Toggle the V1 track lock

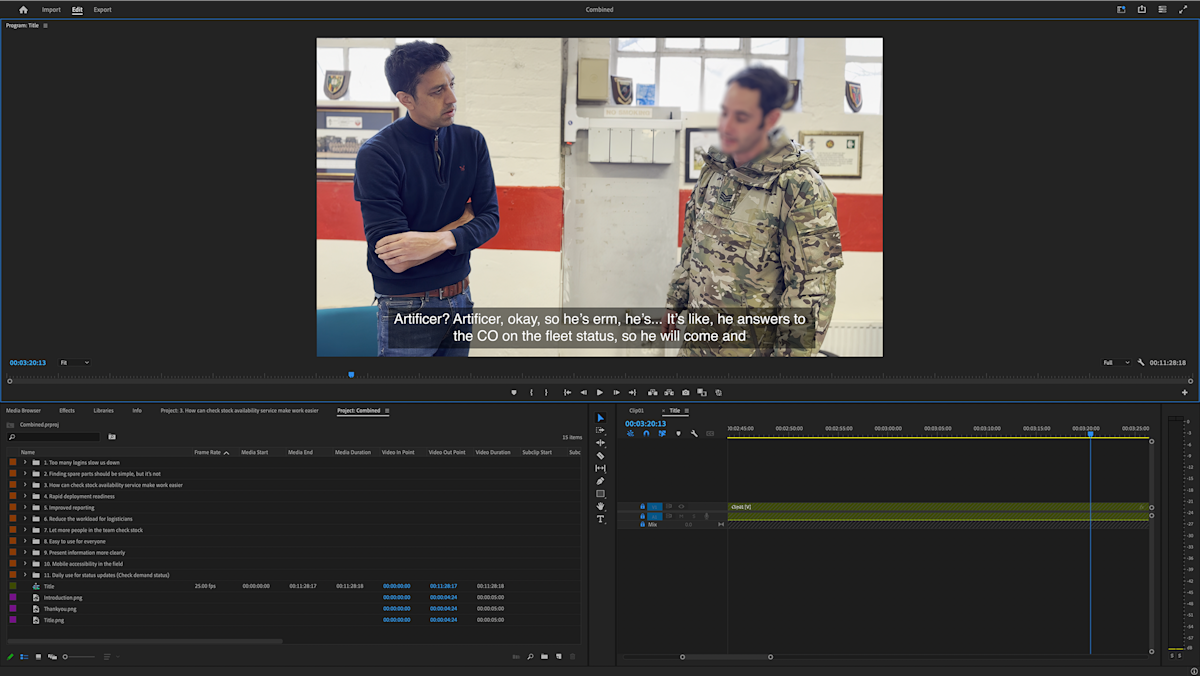[642, 506]
